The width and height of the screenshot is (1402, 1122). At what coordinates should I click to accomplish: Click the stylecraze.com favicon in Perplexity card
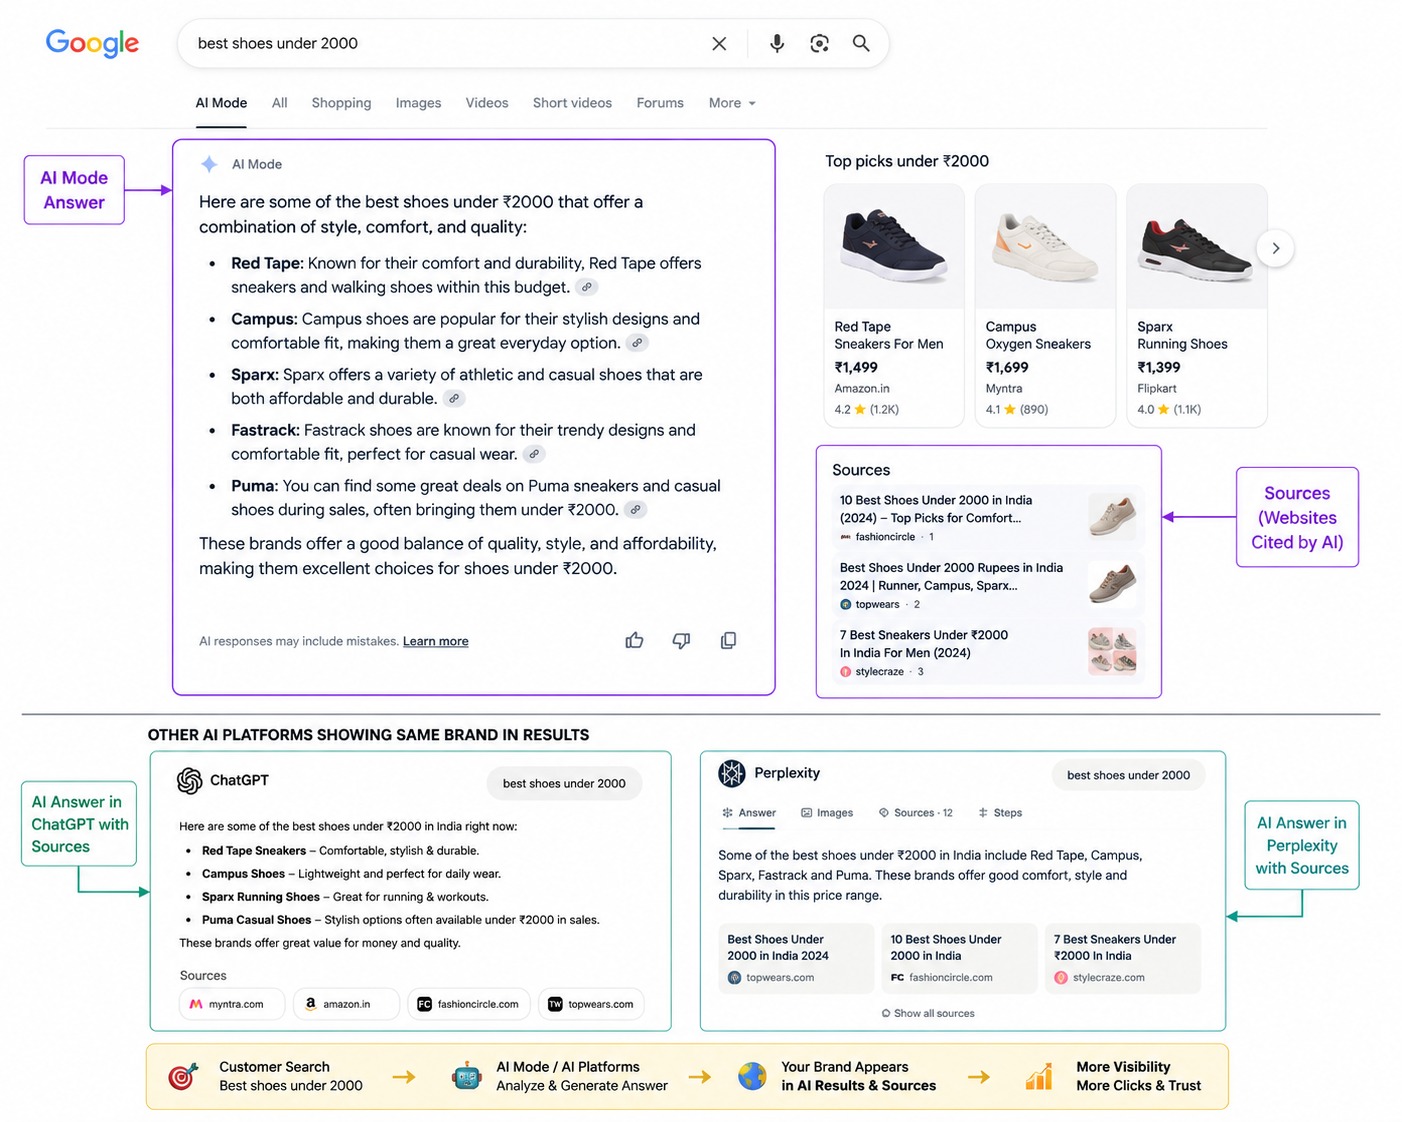[1062, 978]
